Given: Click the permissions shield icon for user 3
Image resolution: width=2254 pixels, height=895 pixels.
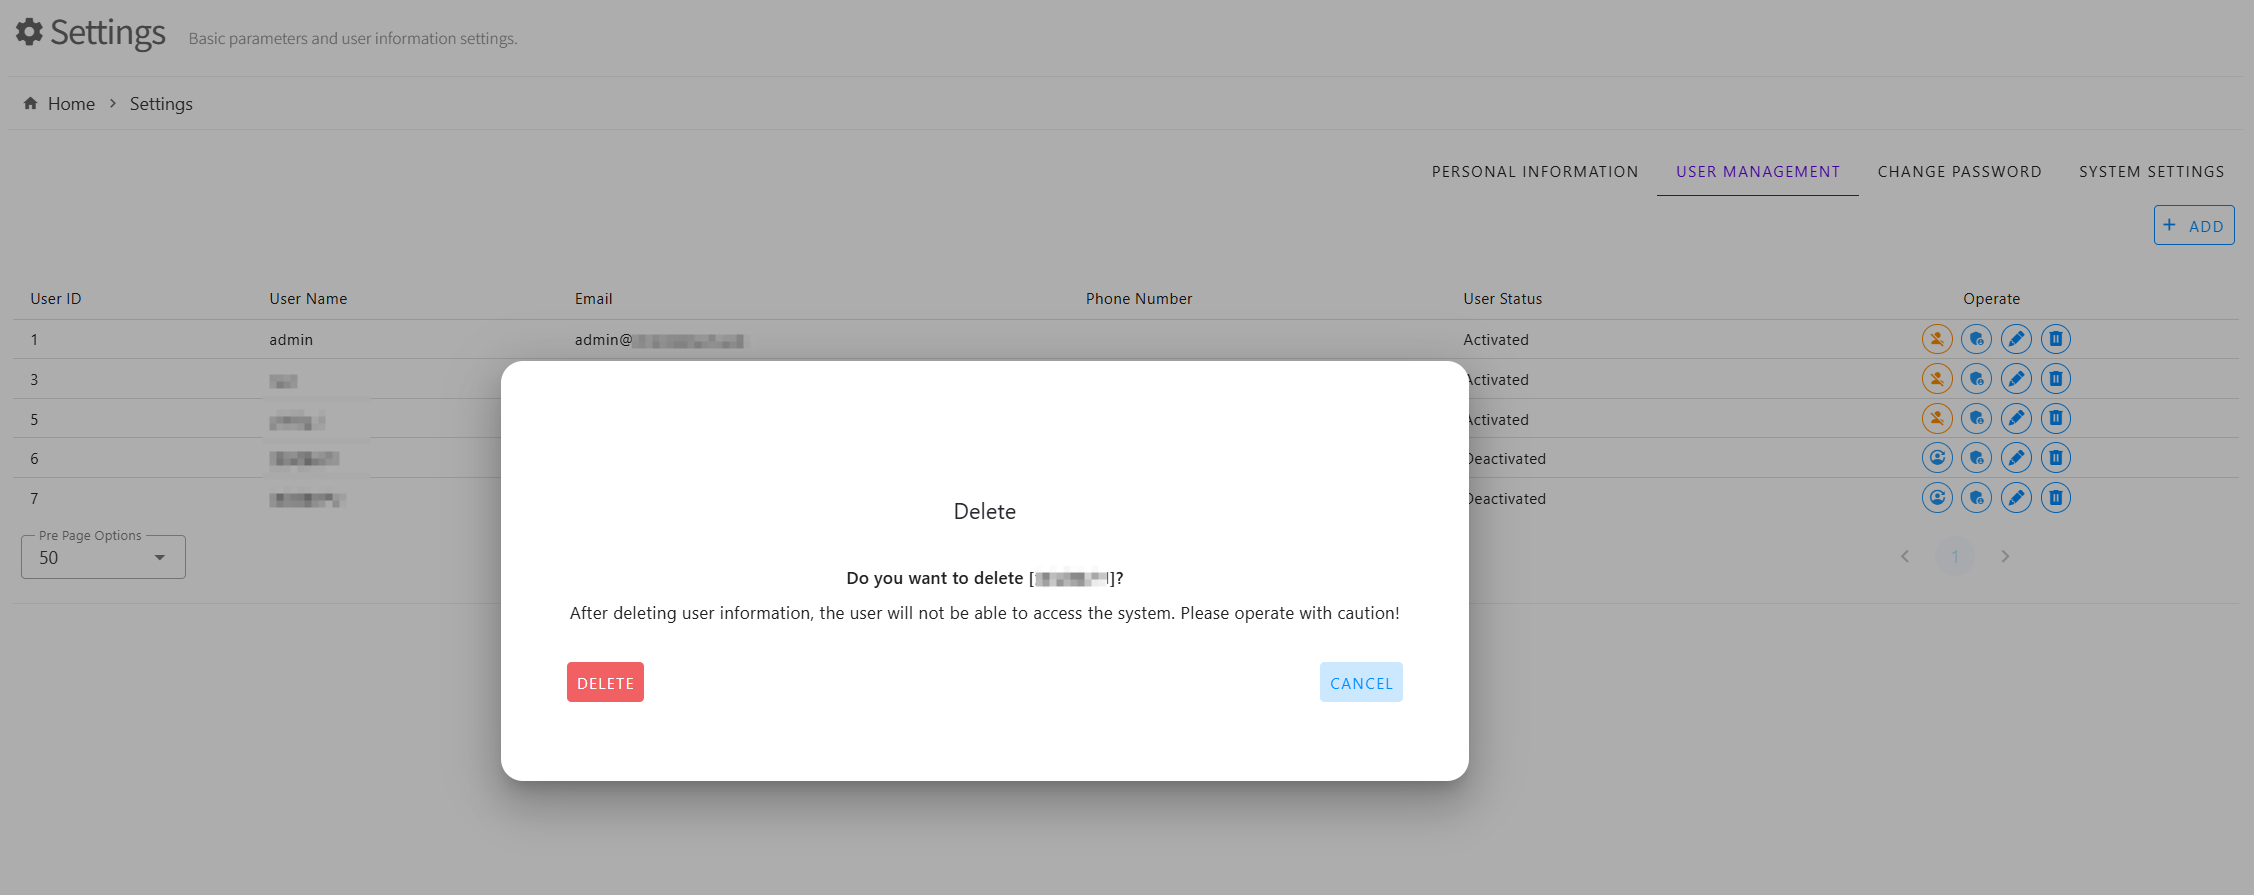Looking at the screenshot, I should click(1976, 379).
